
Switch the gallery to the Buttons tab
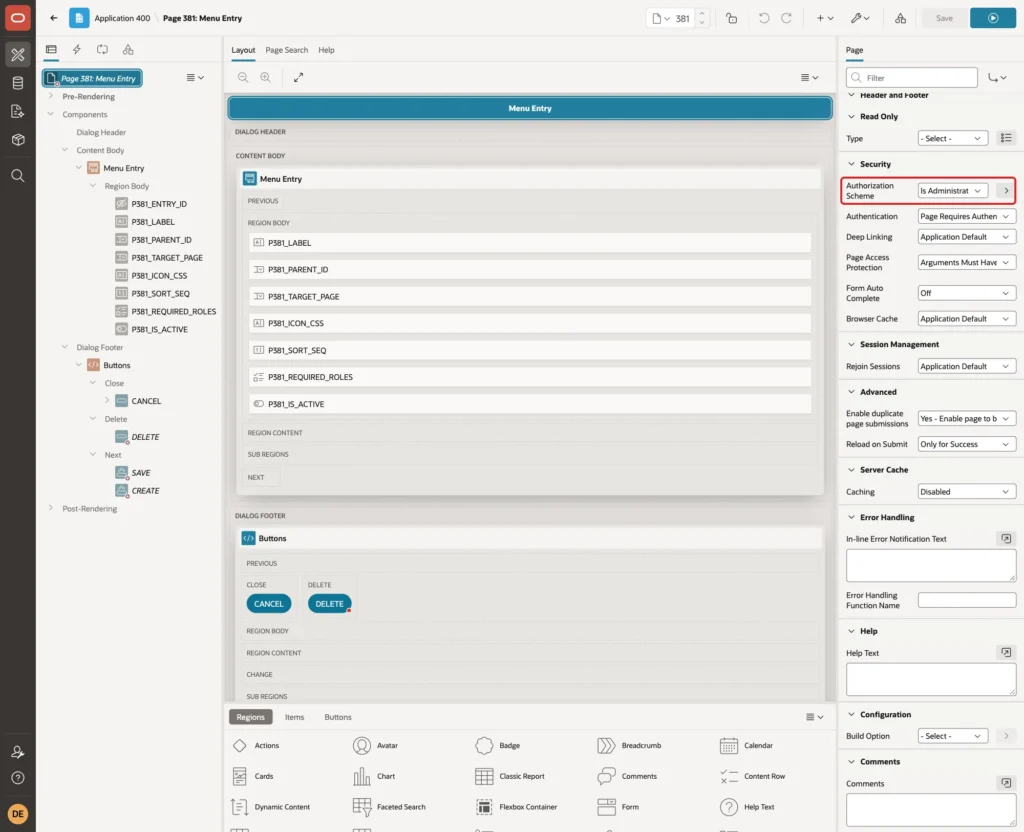338,717
